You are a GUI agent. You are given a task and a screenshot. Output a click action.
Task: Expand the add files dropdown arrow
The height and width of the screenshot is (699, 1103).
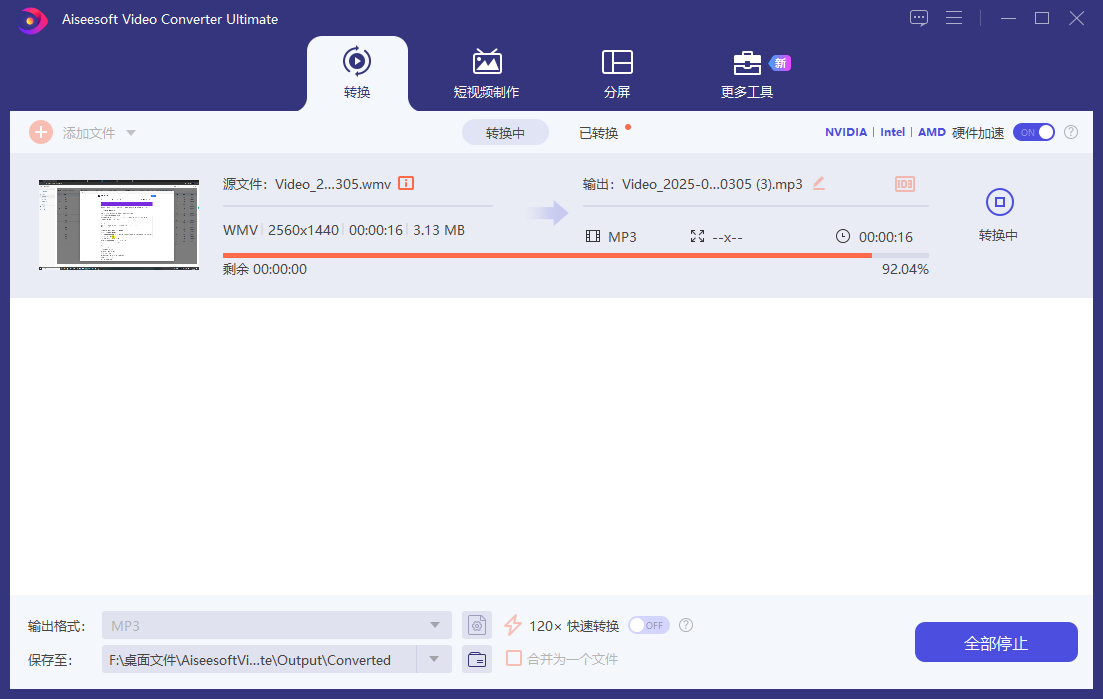[131, 133]
